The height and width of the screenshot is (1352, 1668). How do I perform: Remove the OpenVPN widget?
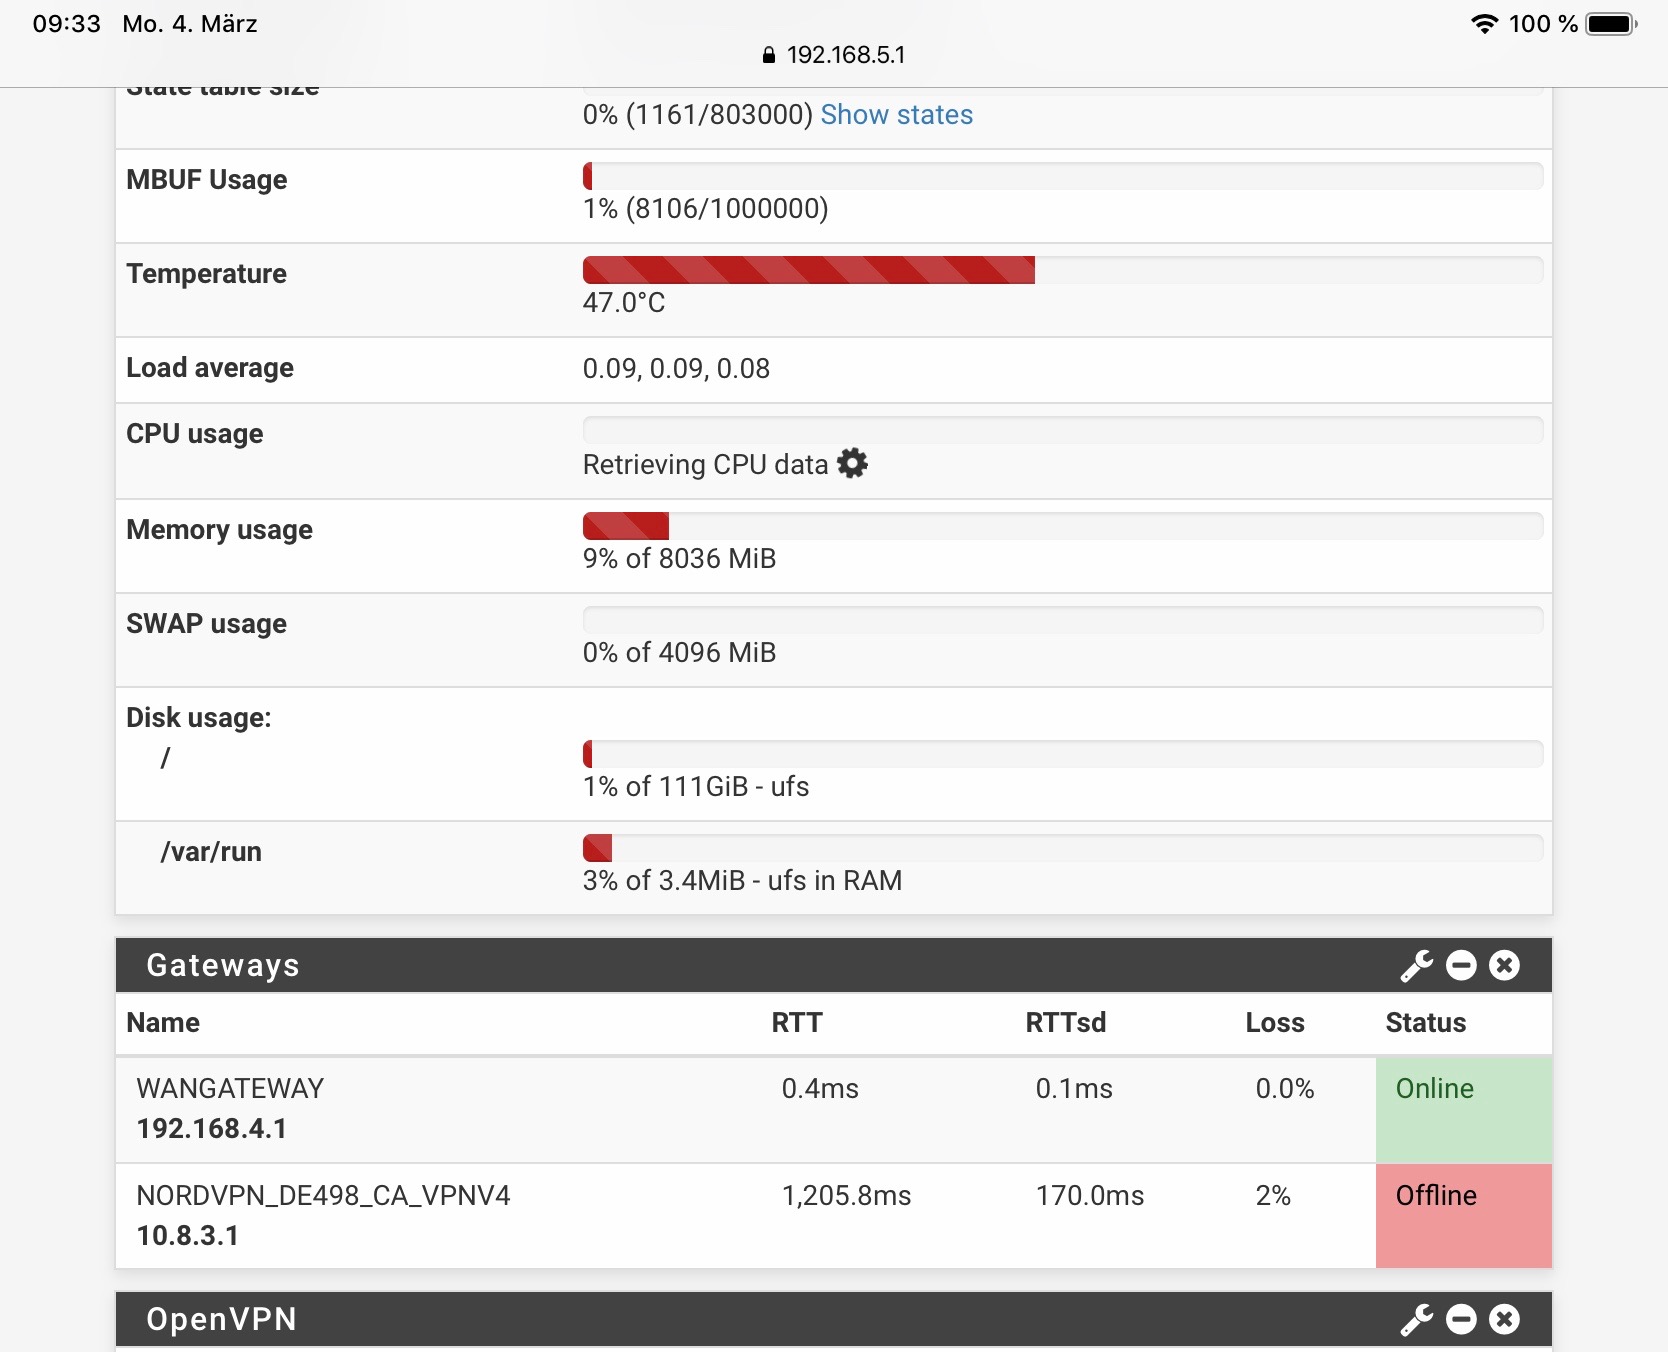(x=1504, y=1320)
